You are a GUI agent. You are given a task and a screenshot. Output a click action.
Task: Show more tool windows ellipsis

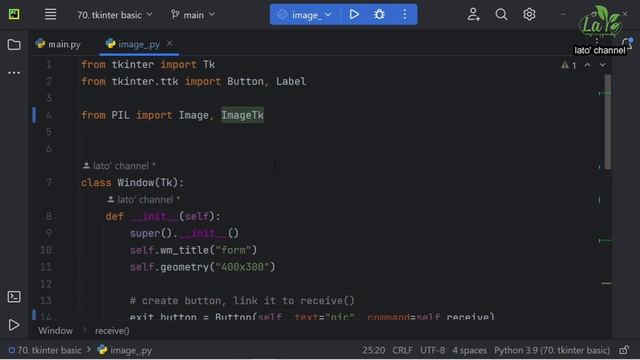14,73
